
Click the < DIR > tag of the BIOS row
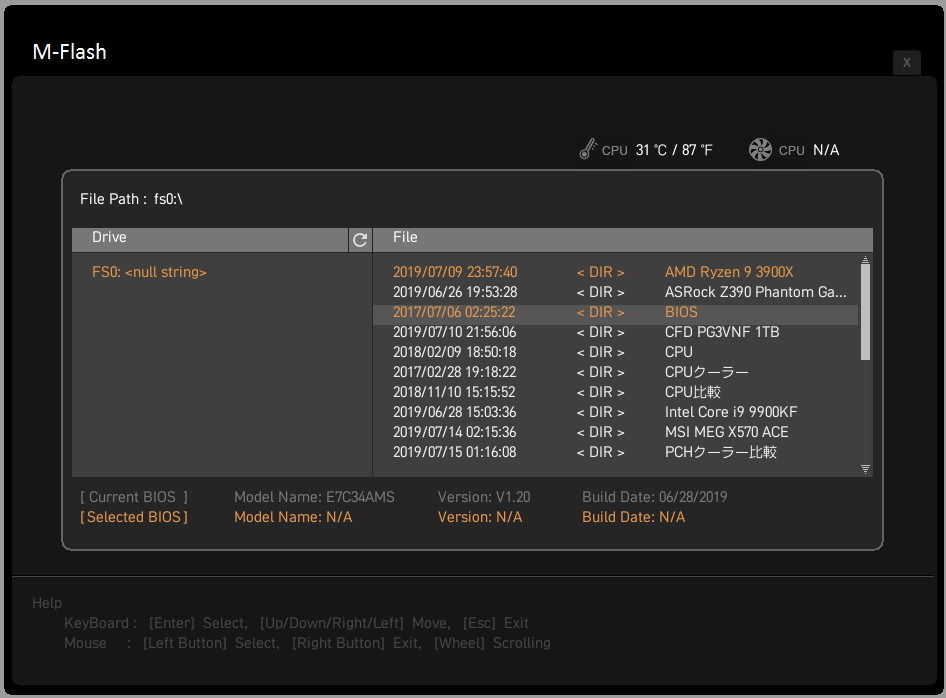(x=600, y=312)
